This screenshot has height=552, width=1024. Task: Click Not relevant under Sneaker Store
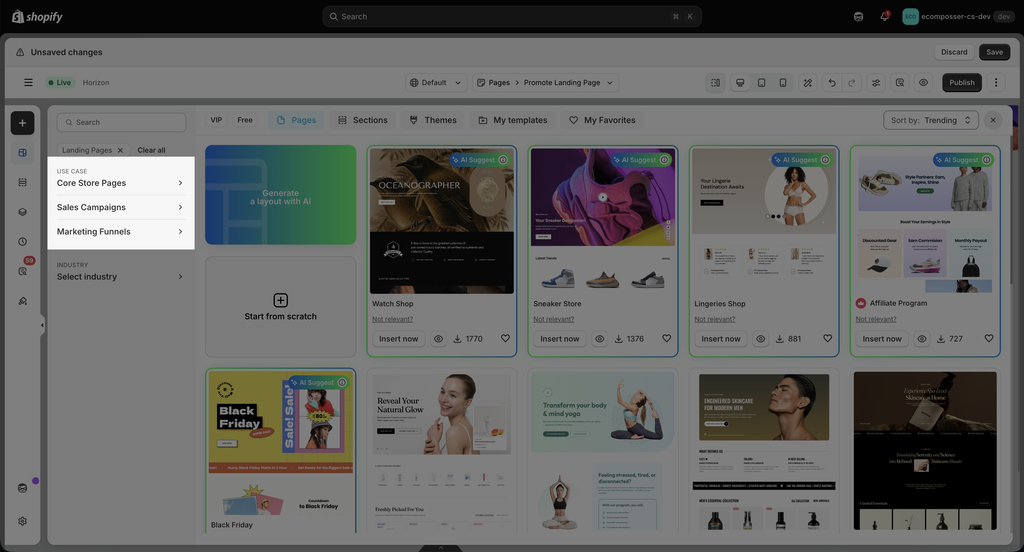pyautogui.click(x=554, y=319)
